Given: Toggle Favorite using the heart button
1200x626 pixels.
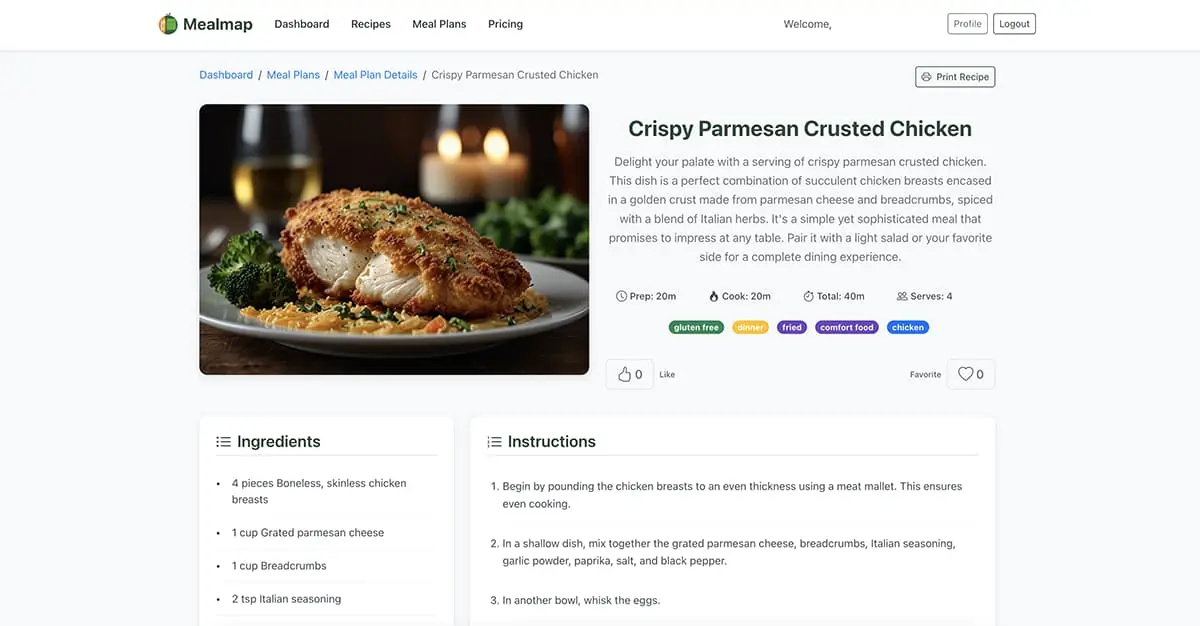Looking at the screenshot, I should 970,373.
